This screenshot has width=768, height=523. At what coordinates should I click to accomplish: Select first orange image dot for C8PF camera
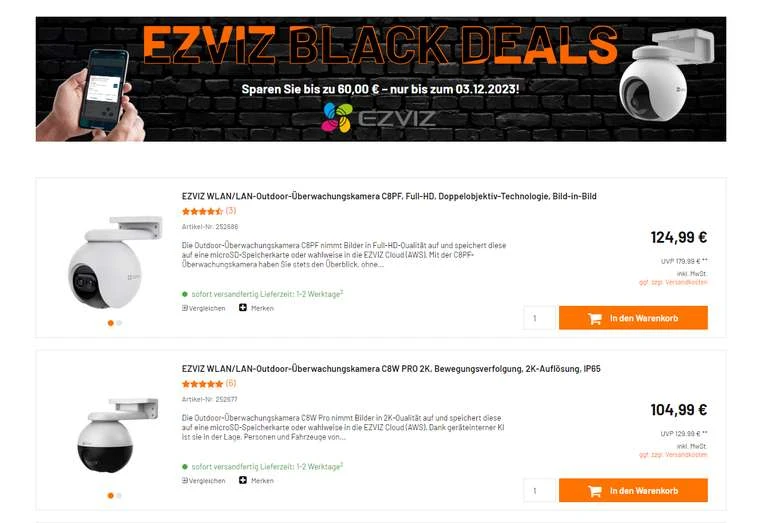(110, 323)
